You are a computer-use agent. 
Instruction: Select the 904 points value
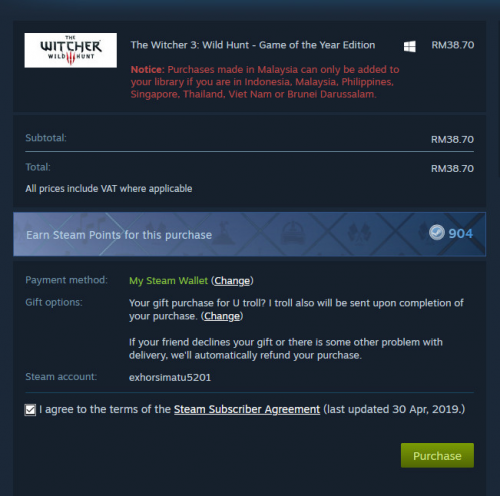(460, 233)
